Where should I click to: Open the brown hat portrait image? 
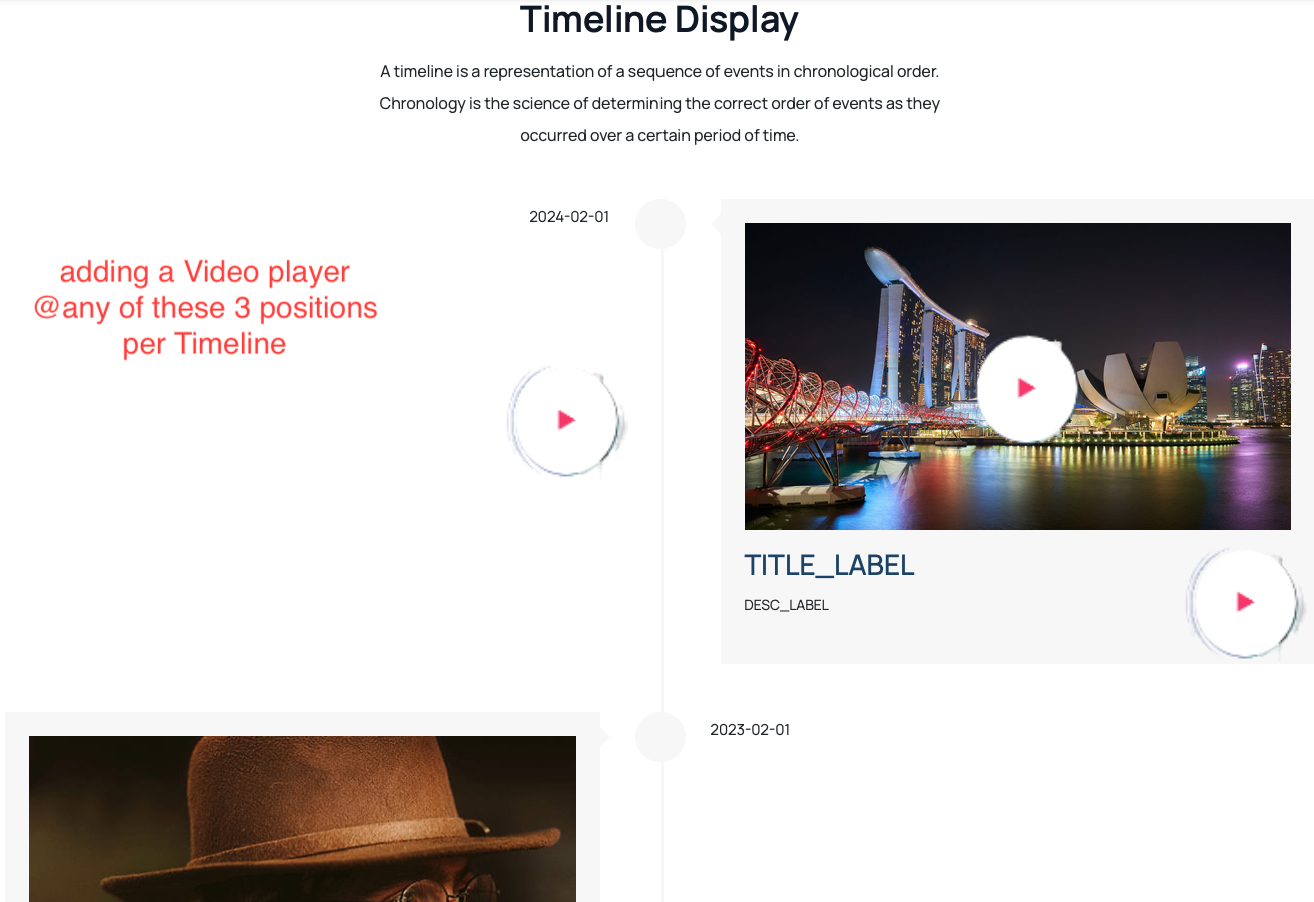pos(302,819)
